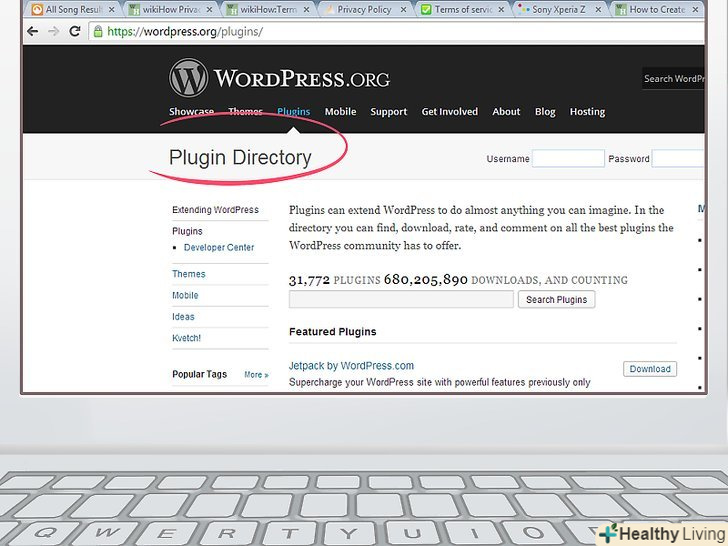728x546 pixels.
Task: Close the Sony Xperia Z tab
Action: tap(598, 9)
